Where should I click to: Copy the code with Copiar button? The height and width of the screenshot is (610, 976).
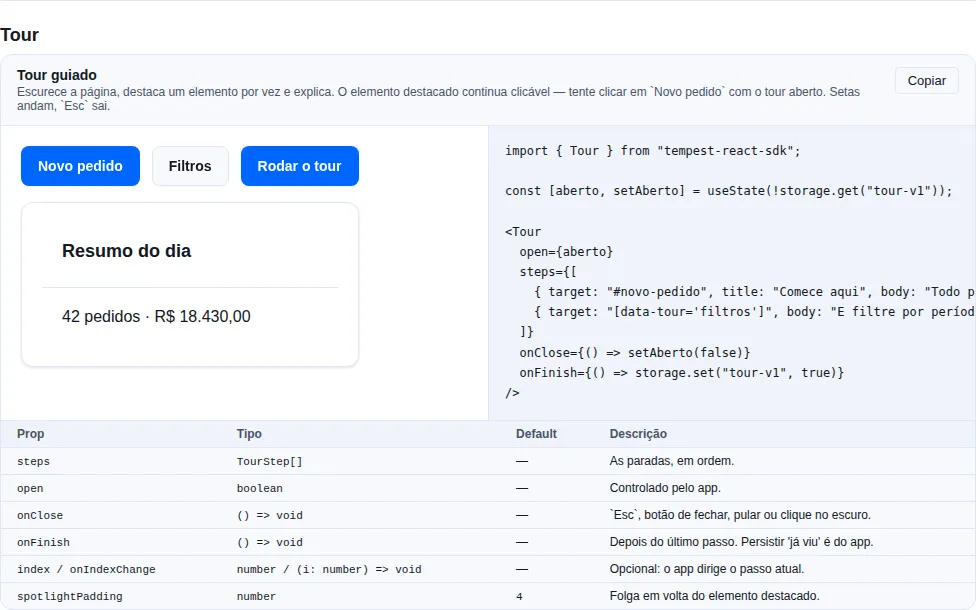[926, 81]
